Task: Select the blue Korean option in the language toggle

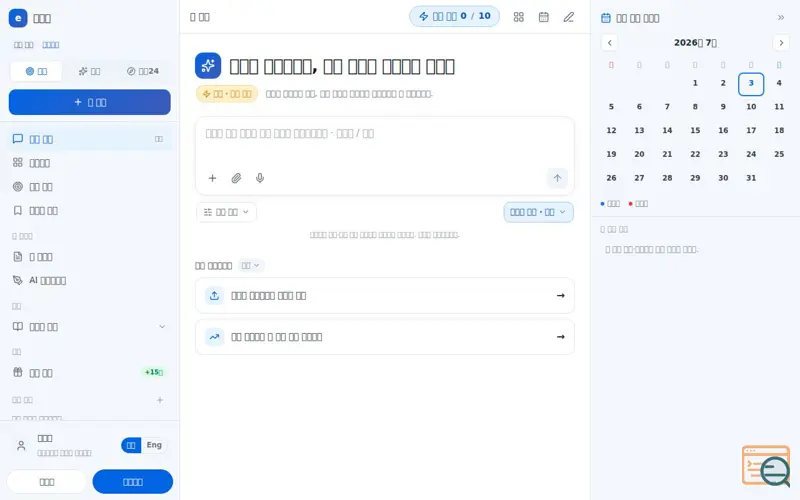Action: [x=131, y=445]
